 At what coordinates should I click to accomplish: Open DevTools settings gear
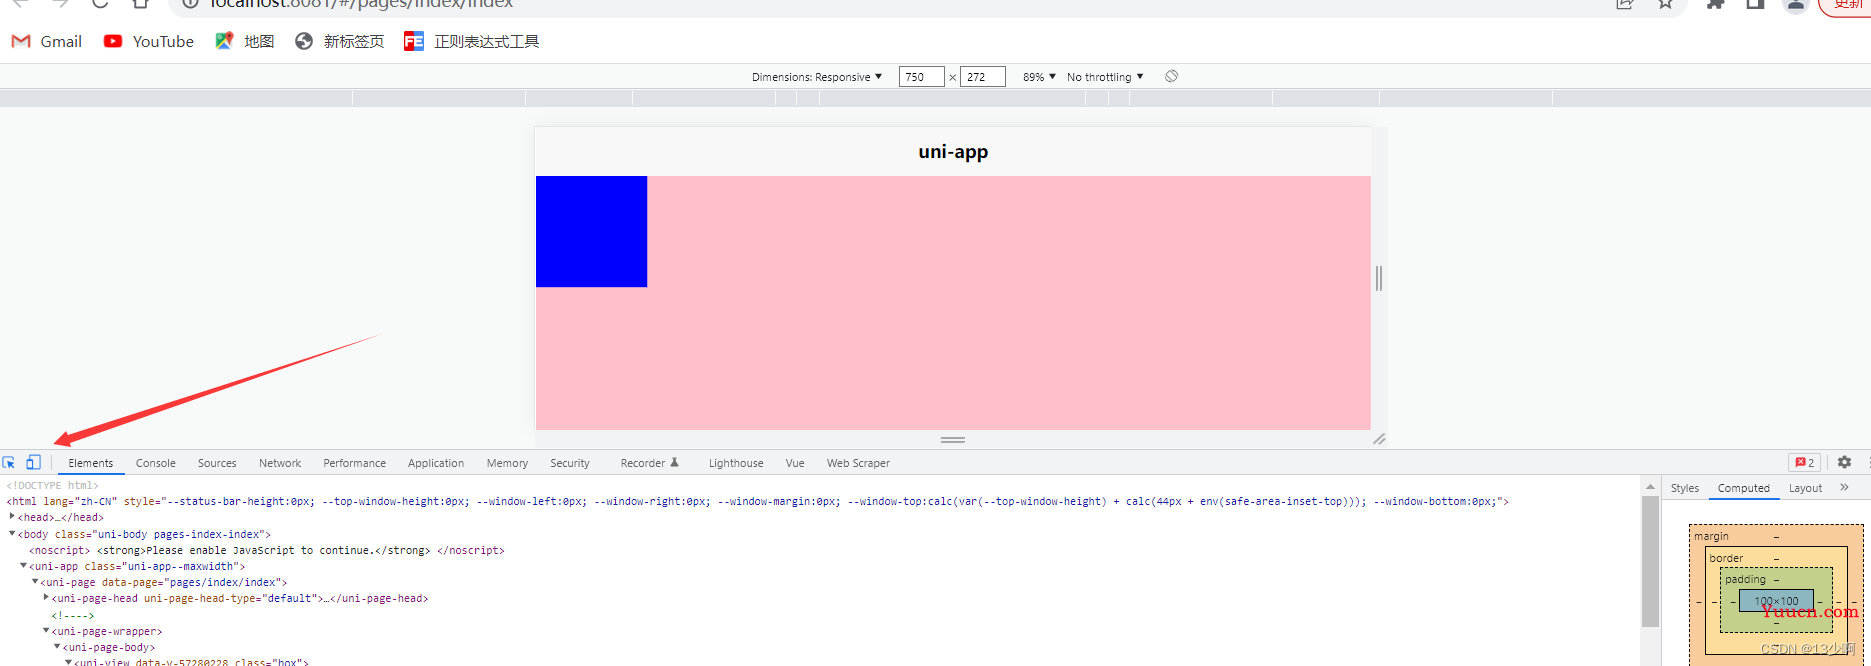(1844, 462)
